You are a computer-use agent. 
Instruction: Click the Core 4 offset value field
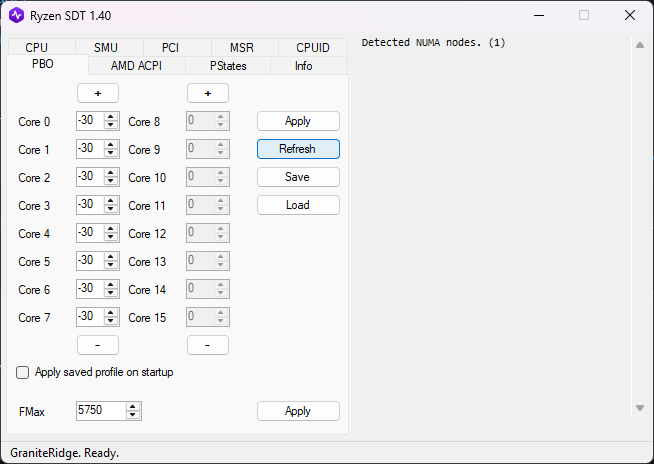89,232
